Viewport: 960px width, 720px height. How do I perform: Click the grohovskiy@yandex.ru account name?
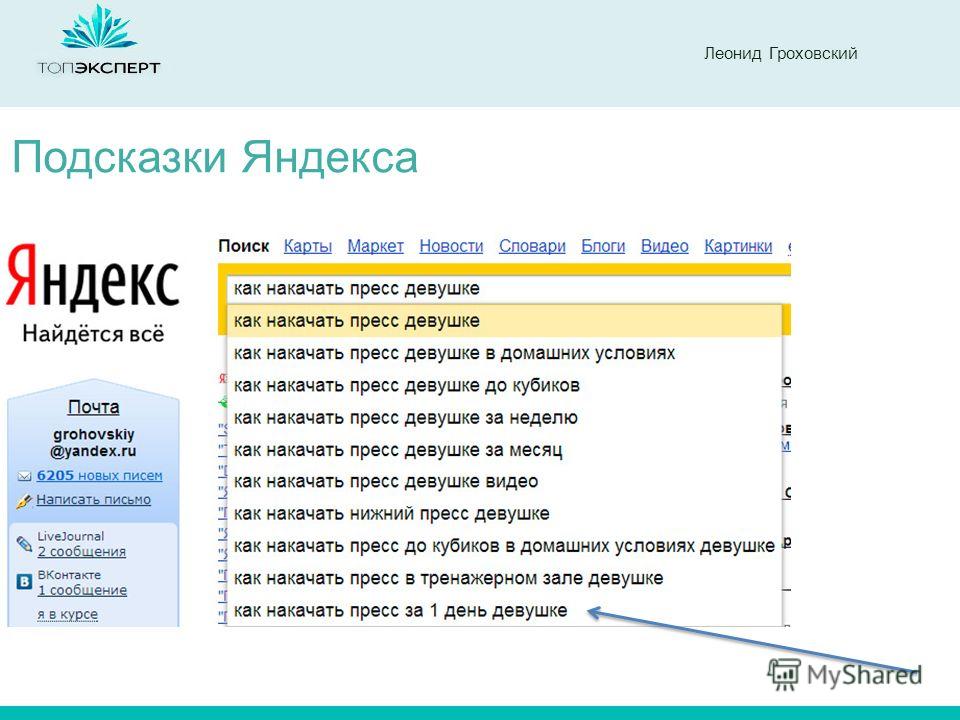tap(94, 443)
